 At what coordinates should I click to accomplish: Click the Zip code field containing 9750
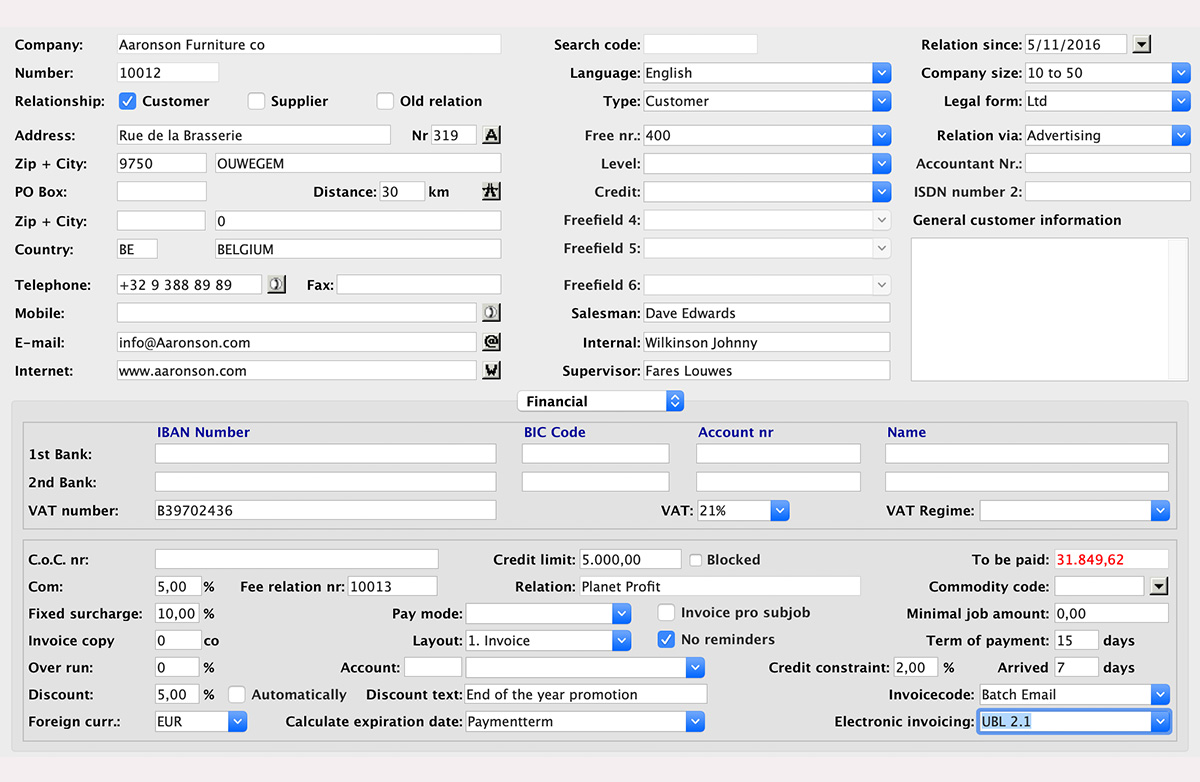(x=161, y=163)
